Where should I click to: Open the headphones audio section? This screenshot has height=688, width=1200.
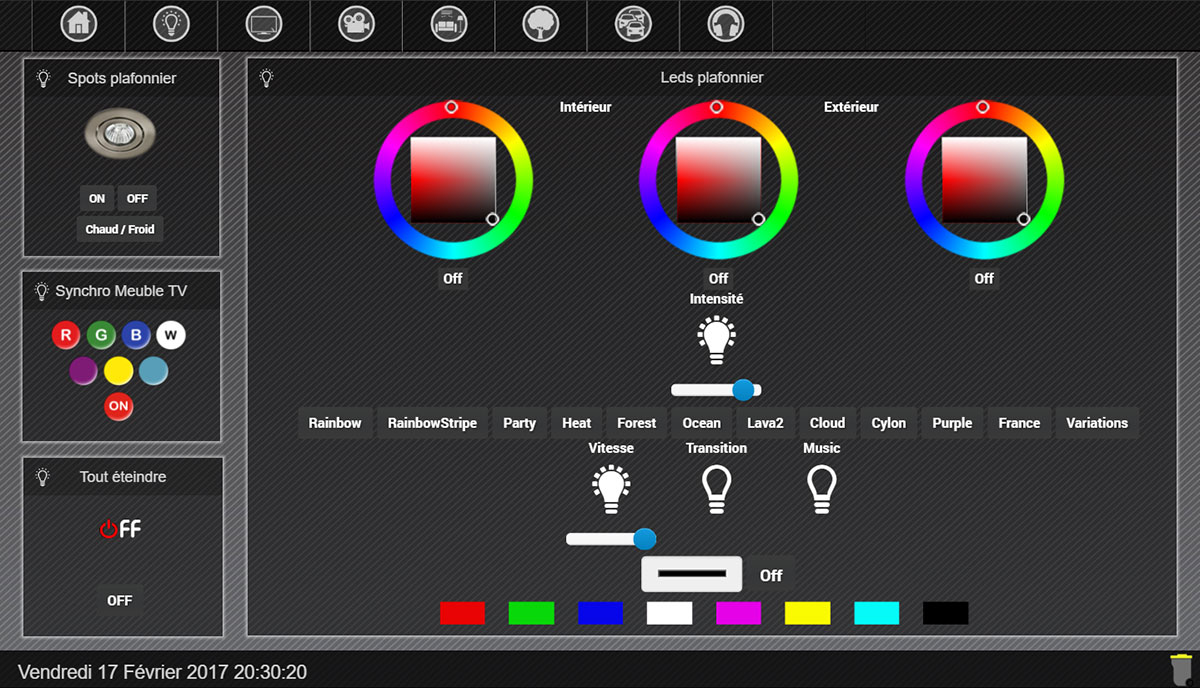pos(725,24)
